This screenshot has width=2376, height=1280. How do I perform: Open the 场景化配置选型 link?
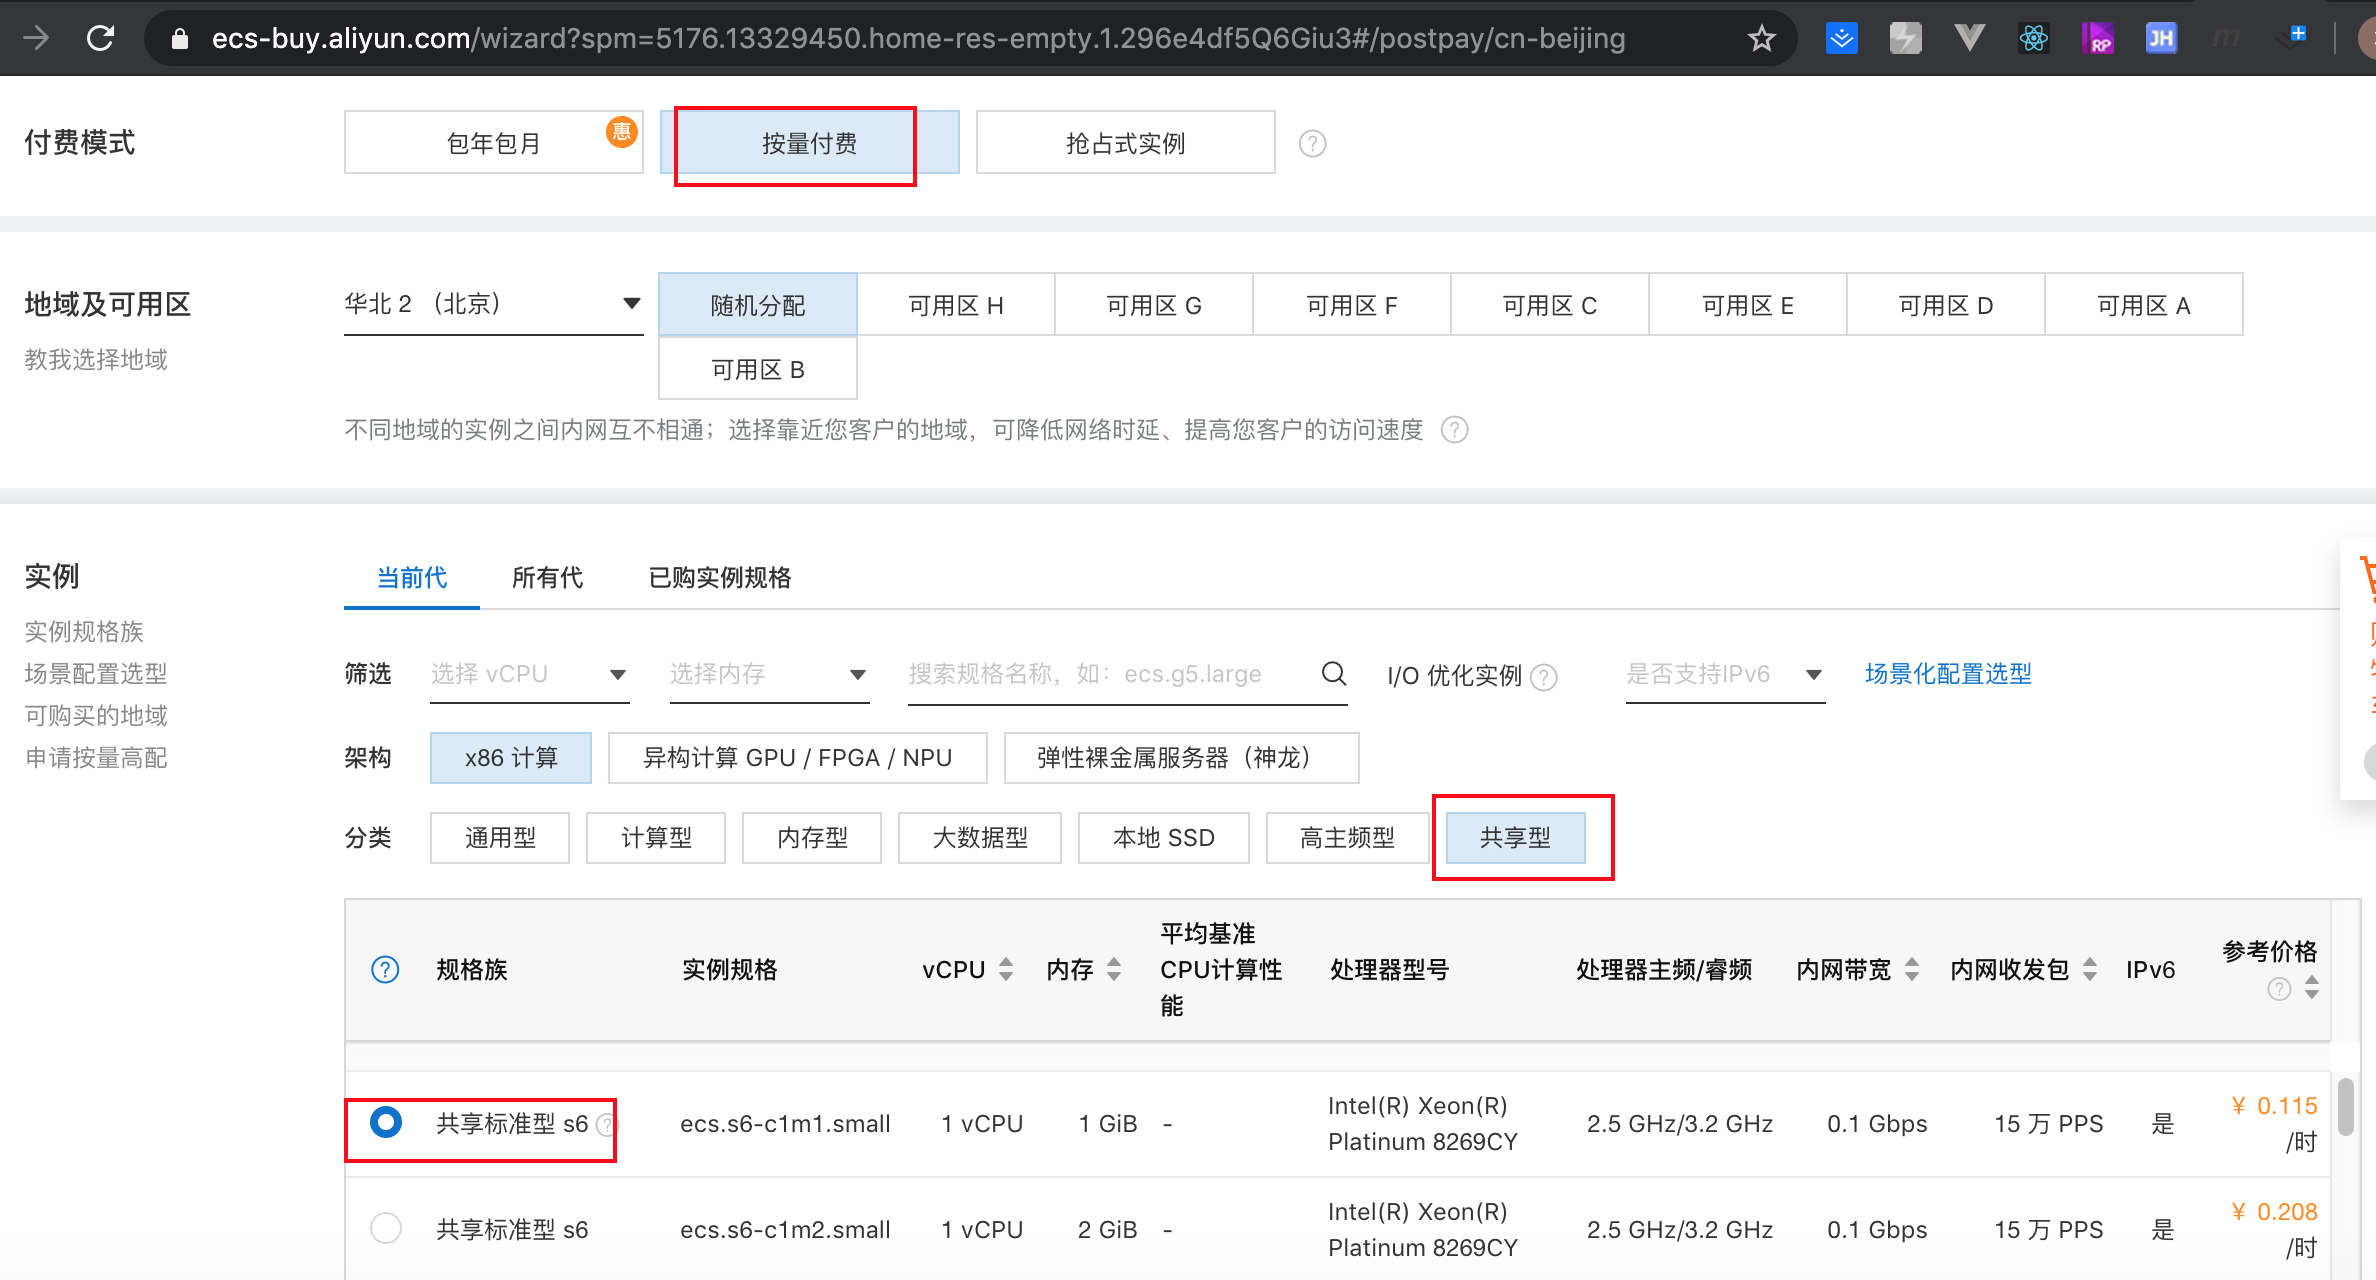point(1948,674)
